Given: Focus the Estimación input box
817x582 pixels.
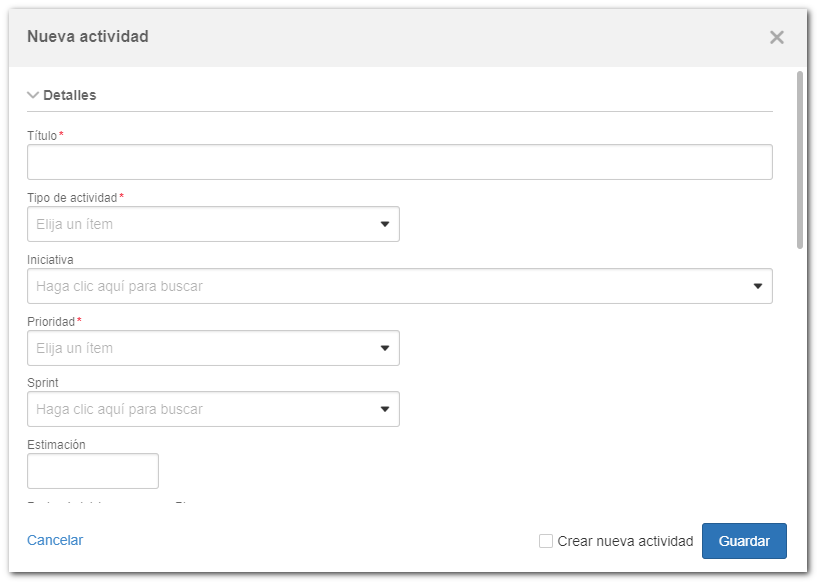Looking at the screenshot, I should coord(93,471).
